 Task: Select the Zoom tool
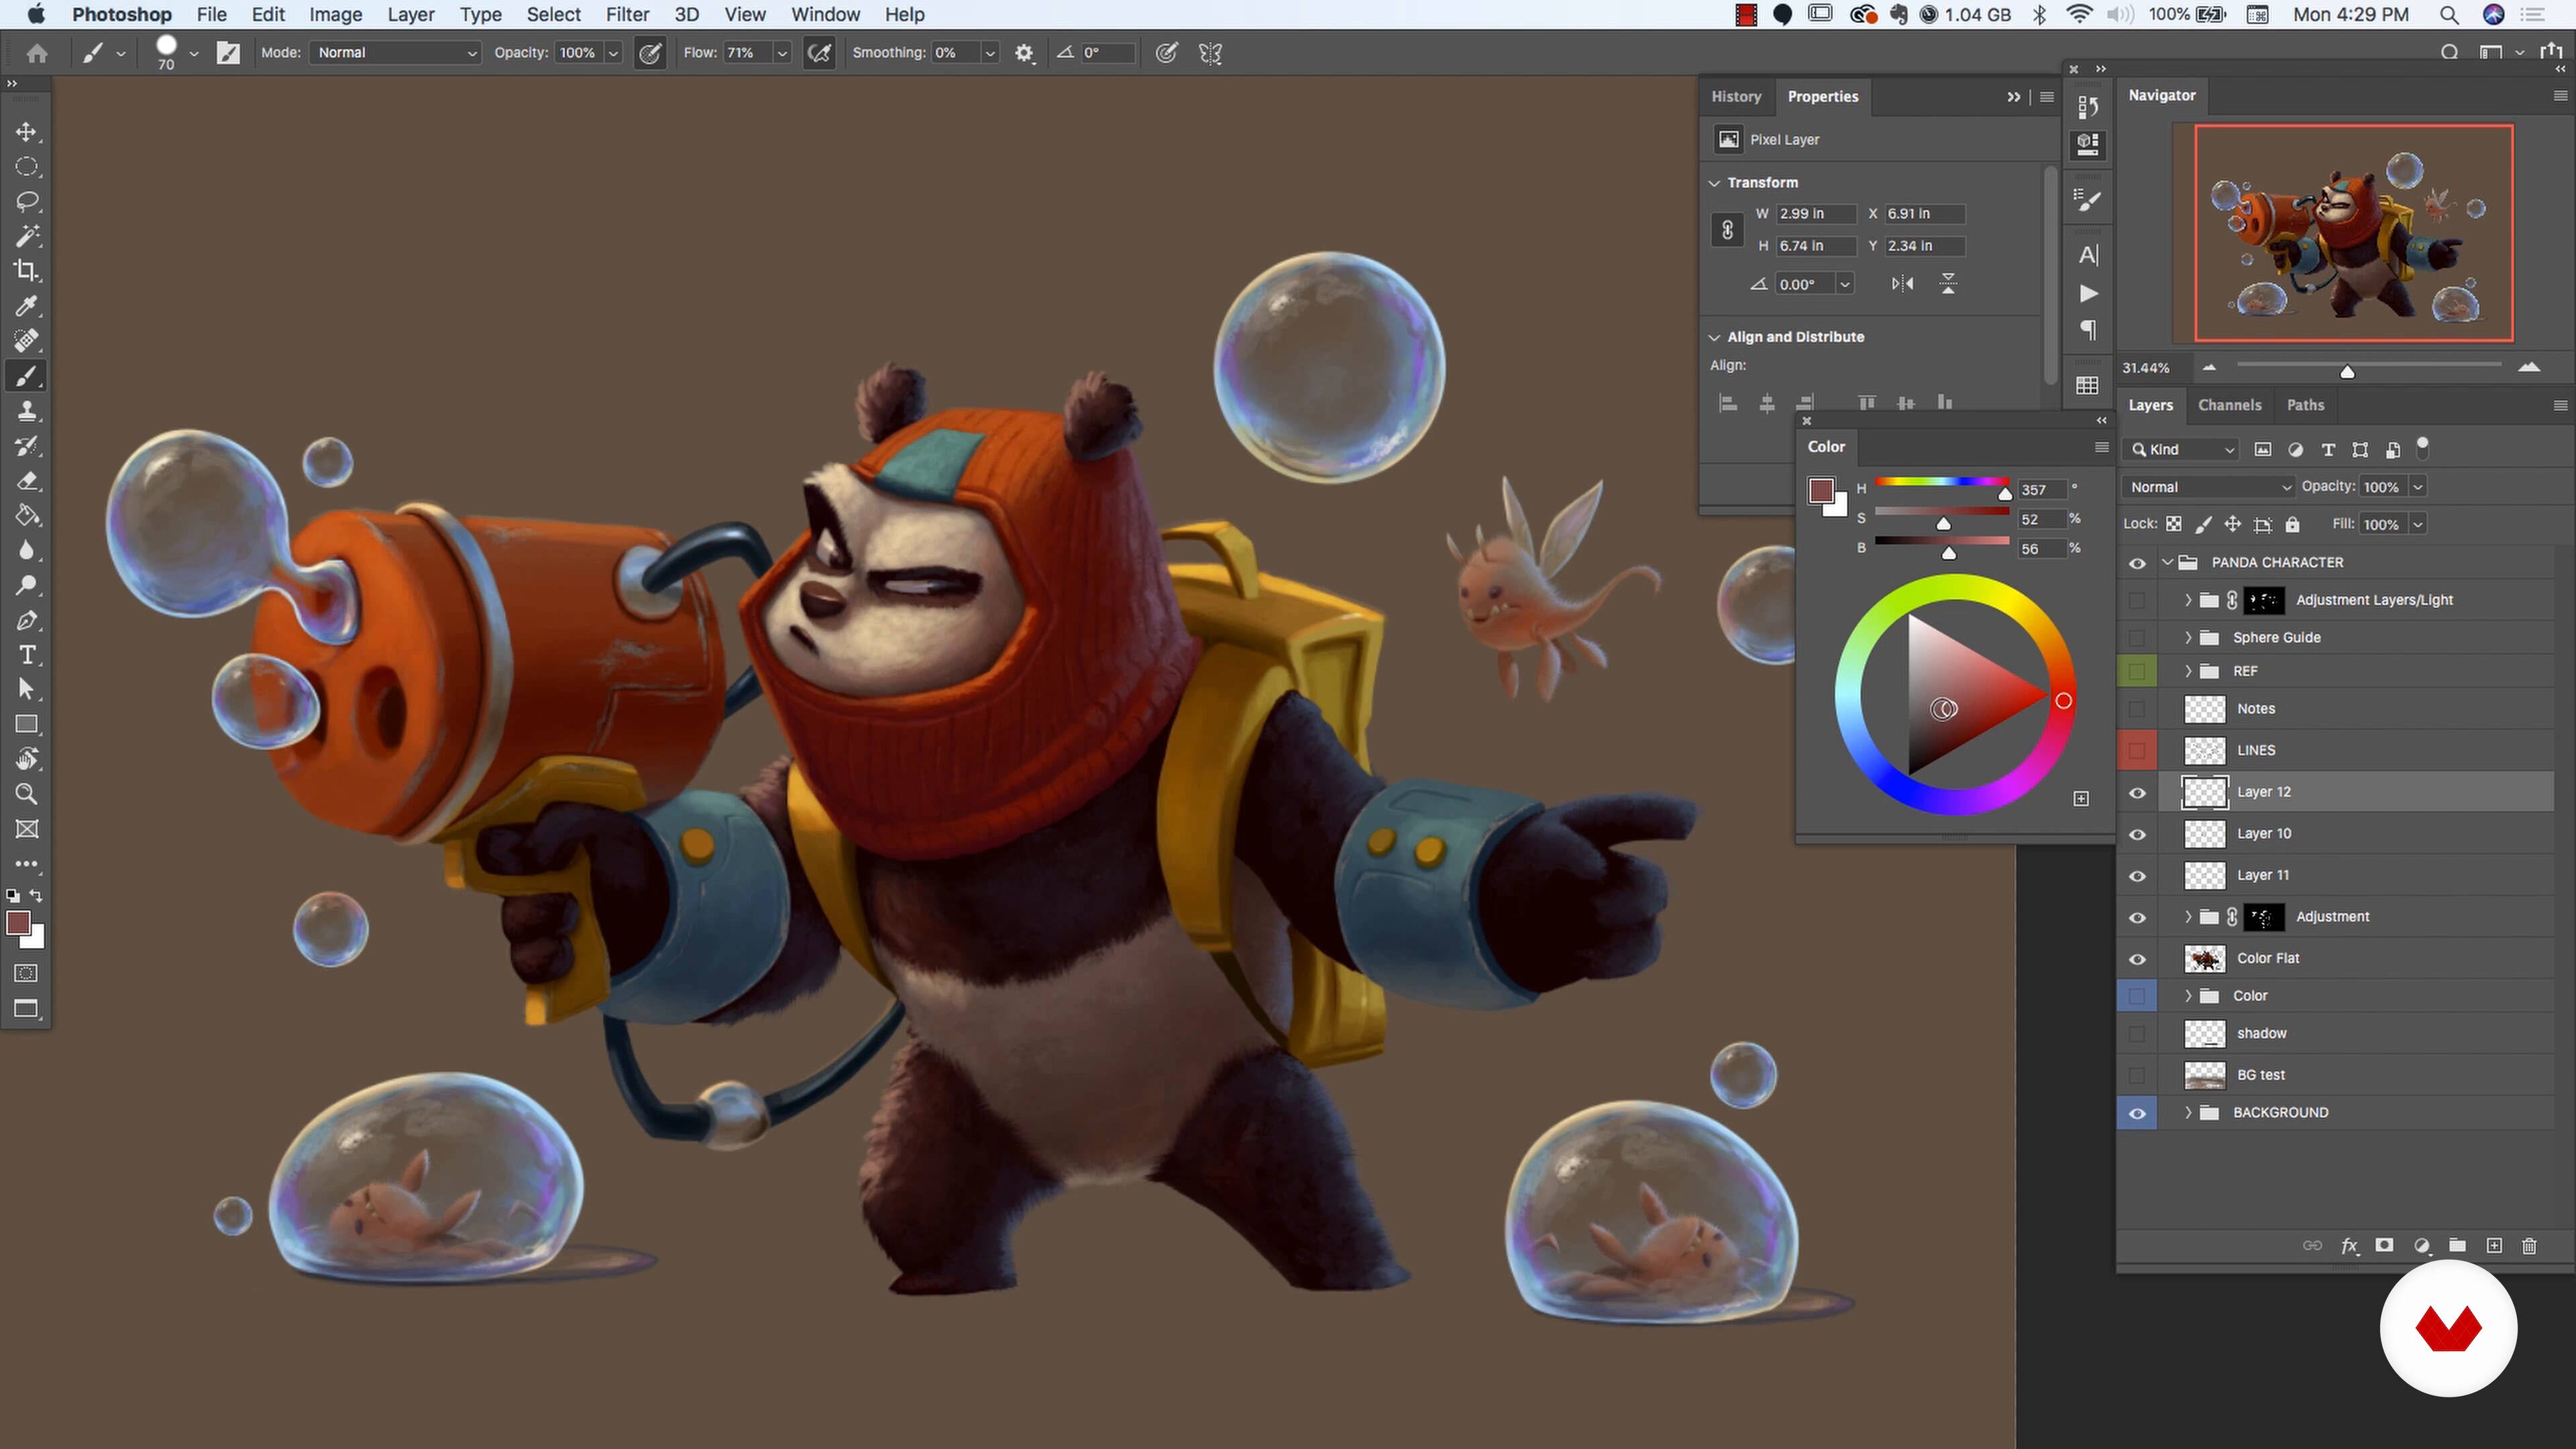pos(27,795)
